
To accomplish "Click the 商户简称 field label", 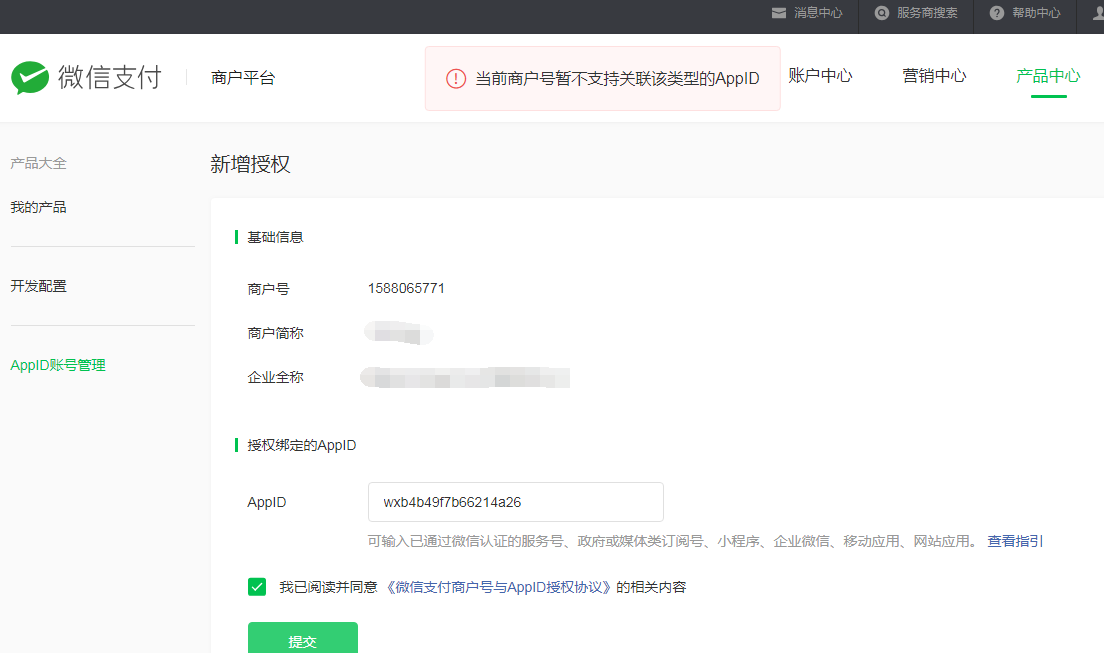I will pos(275,333).
